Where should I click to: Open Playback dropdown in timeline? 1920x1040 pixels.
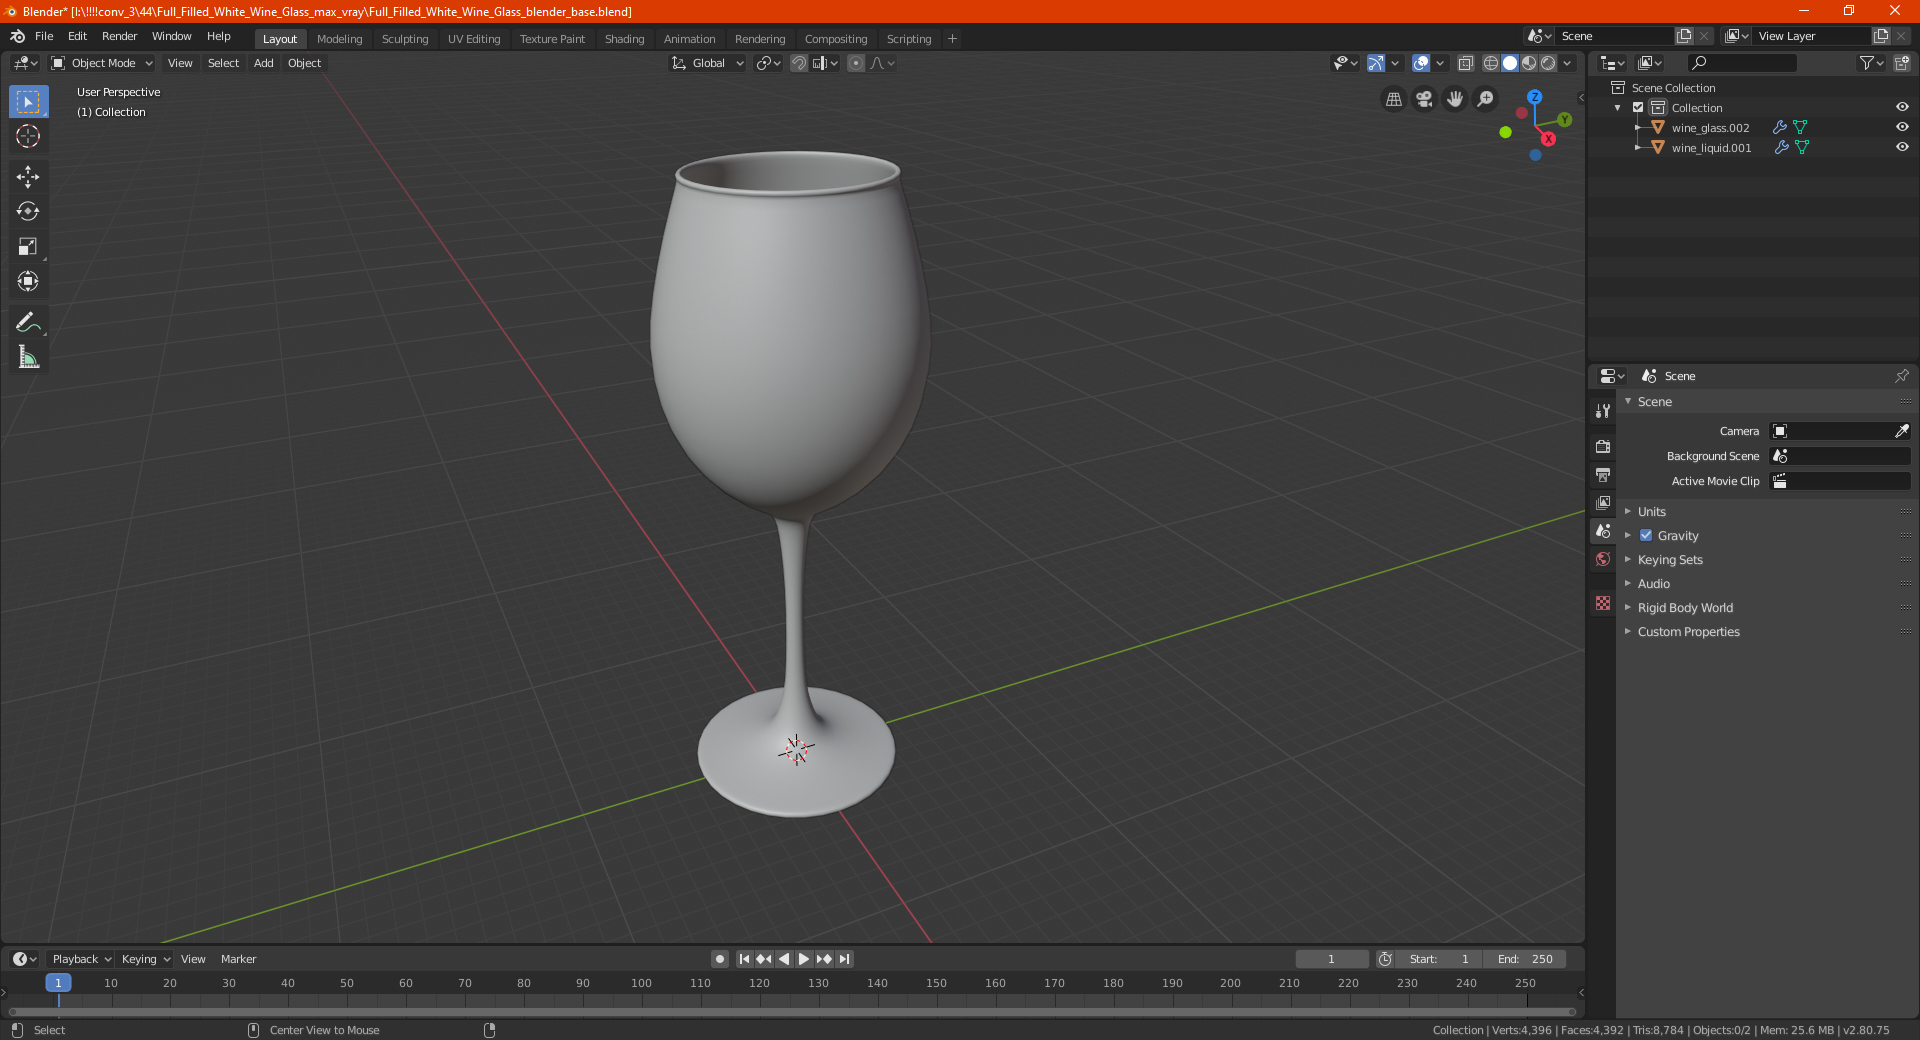coord(81,959)
